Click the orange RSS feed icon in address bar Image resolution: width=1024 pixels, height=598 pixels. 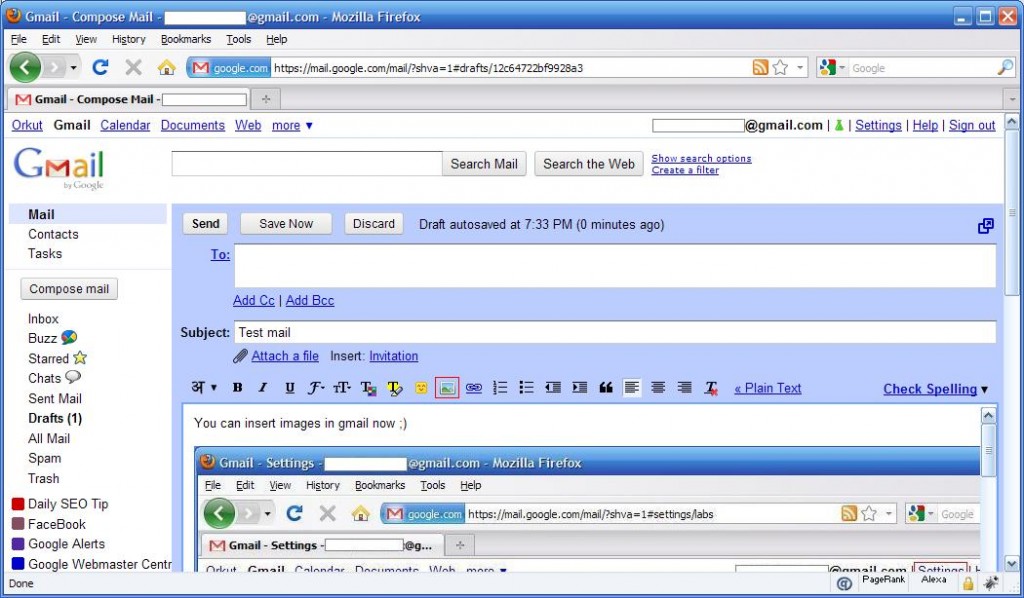click(760, 67)
